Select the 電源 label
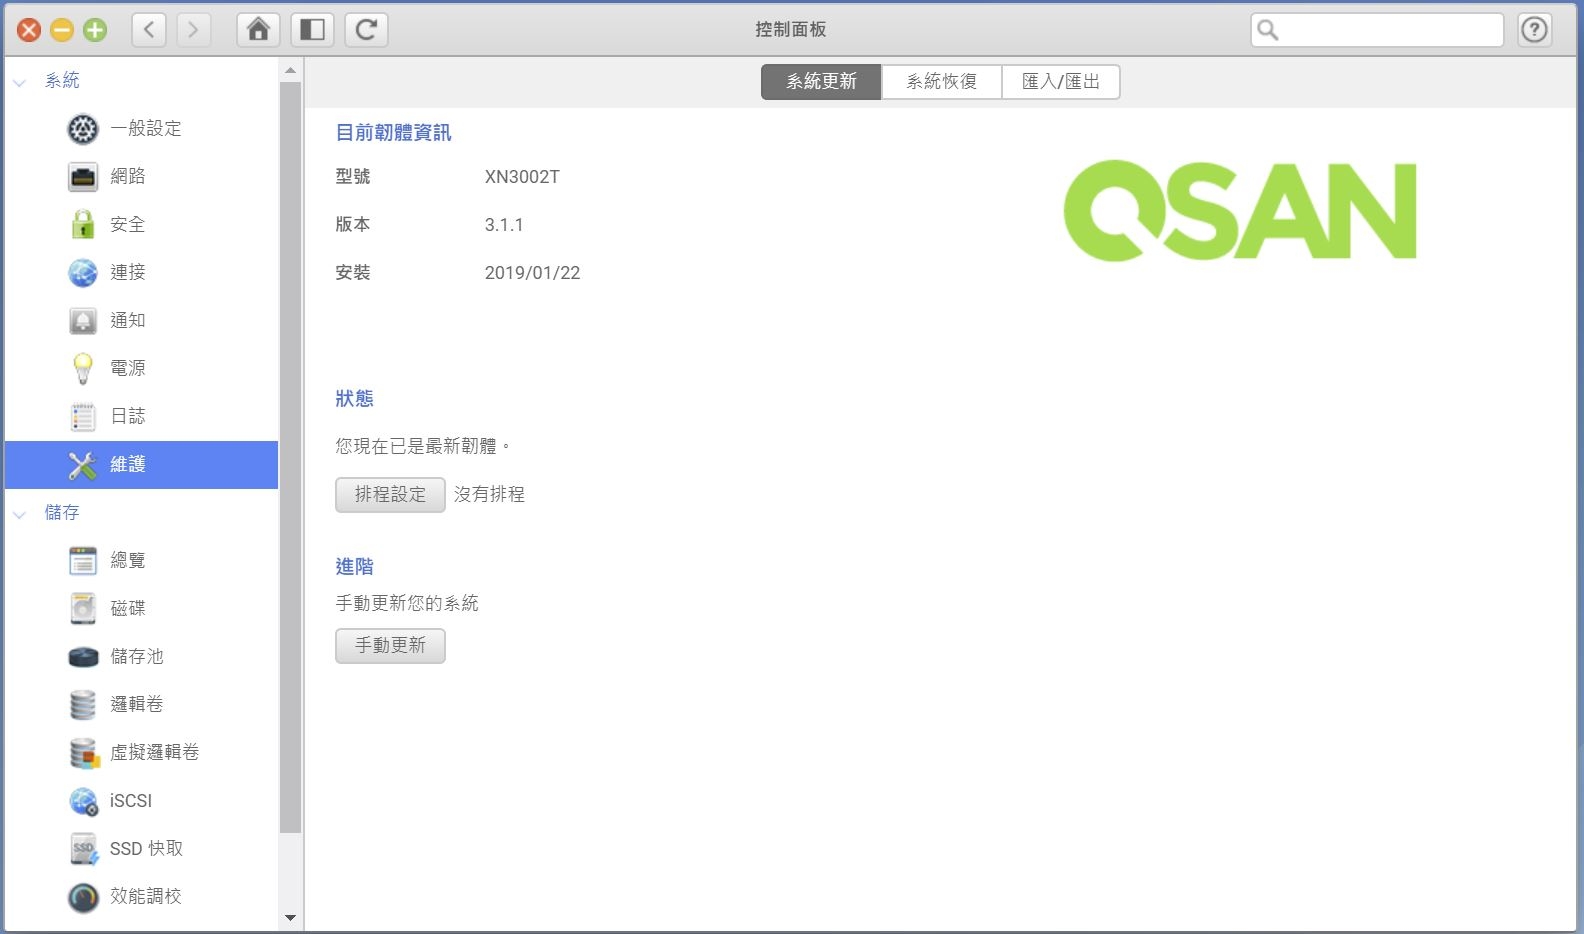The height and width of the screenshot is (934, 1584). tap(128, 369)
